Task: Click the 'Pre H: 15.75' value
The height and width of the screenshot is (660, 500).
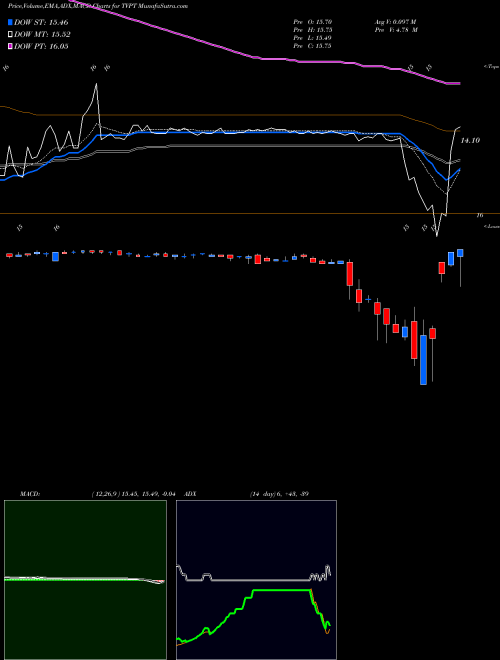Action: [312, 30]
